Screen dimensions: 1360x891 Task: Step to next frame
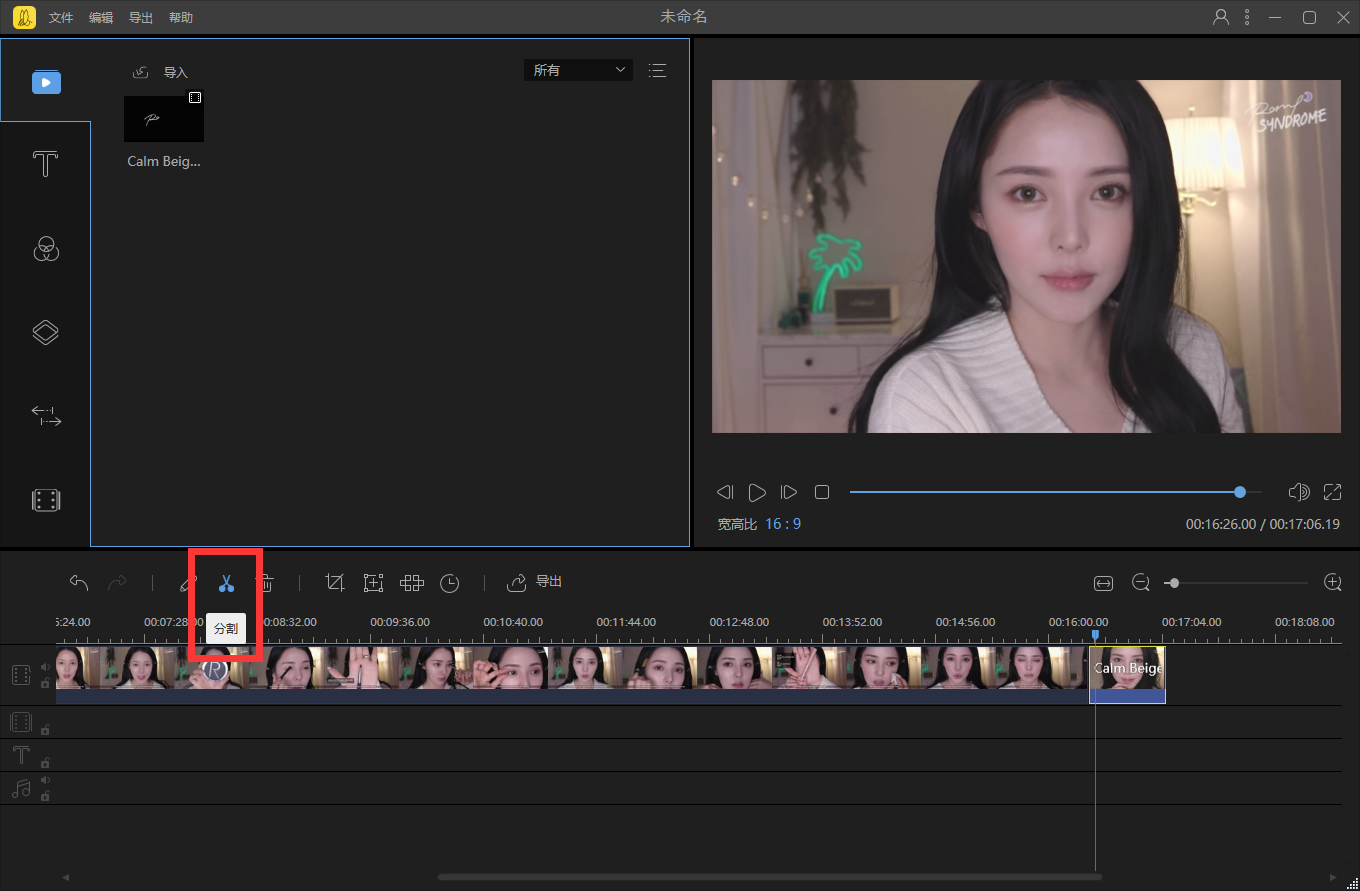pos(789,492)
